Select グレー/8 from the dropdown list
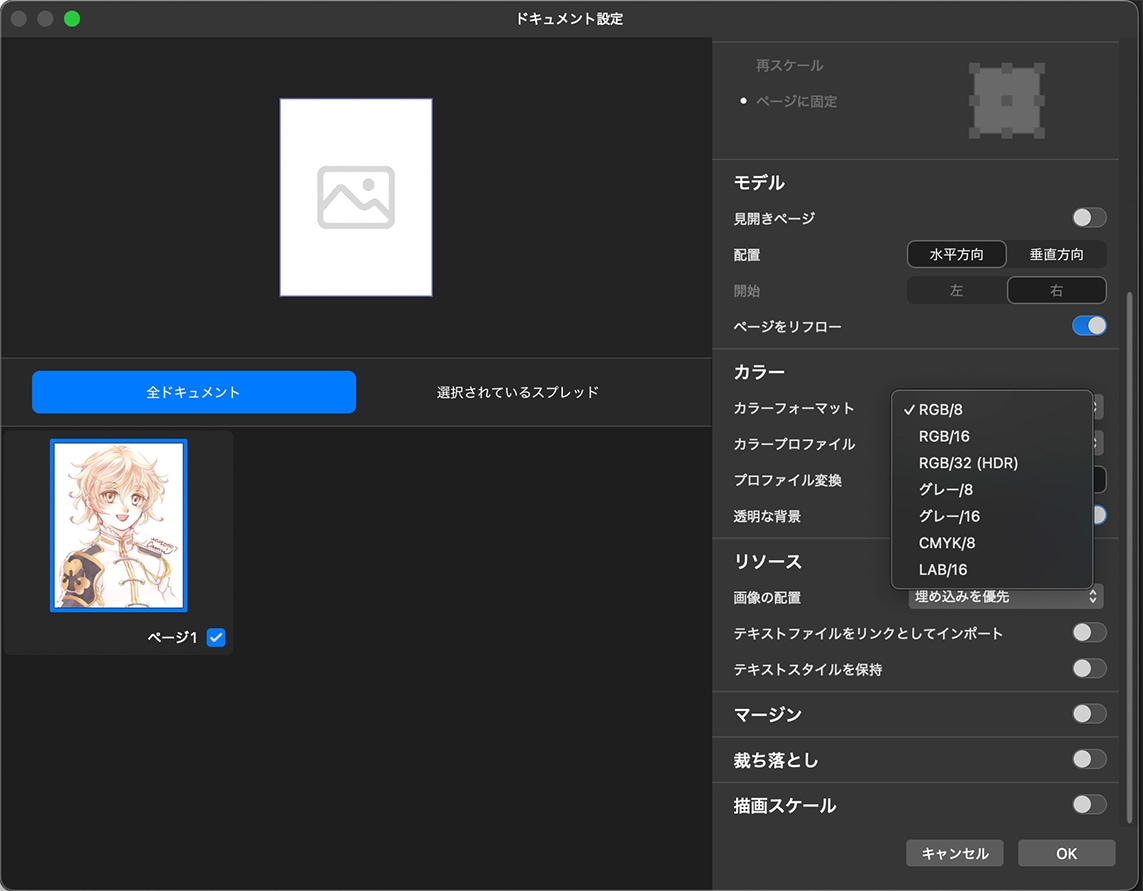Viewport: 1143px width, 891px height. [945, 489]
